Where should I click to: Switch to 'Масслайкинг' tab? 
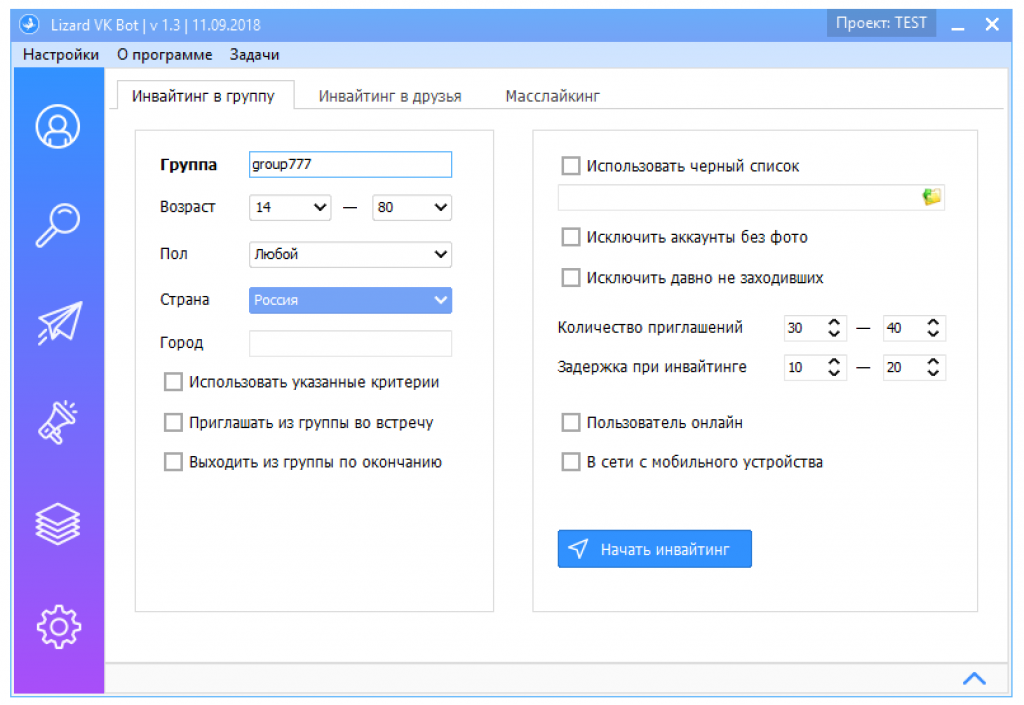[552, 96]
